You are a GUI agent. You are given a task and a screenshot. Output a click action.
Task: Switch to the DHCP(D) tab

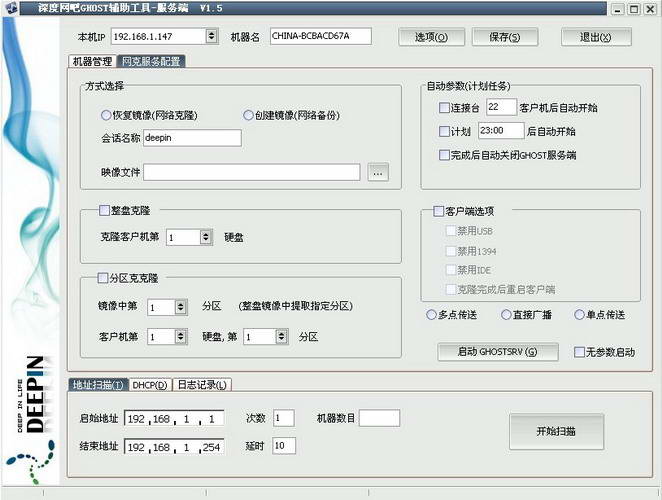coord(150,385)
